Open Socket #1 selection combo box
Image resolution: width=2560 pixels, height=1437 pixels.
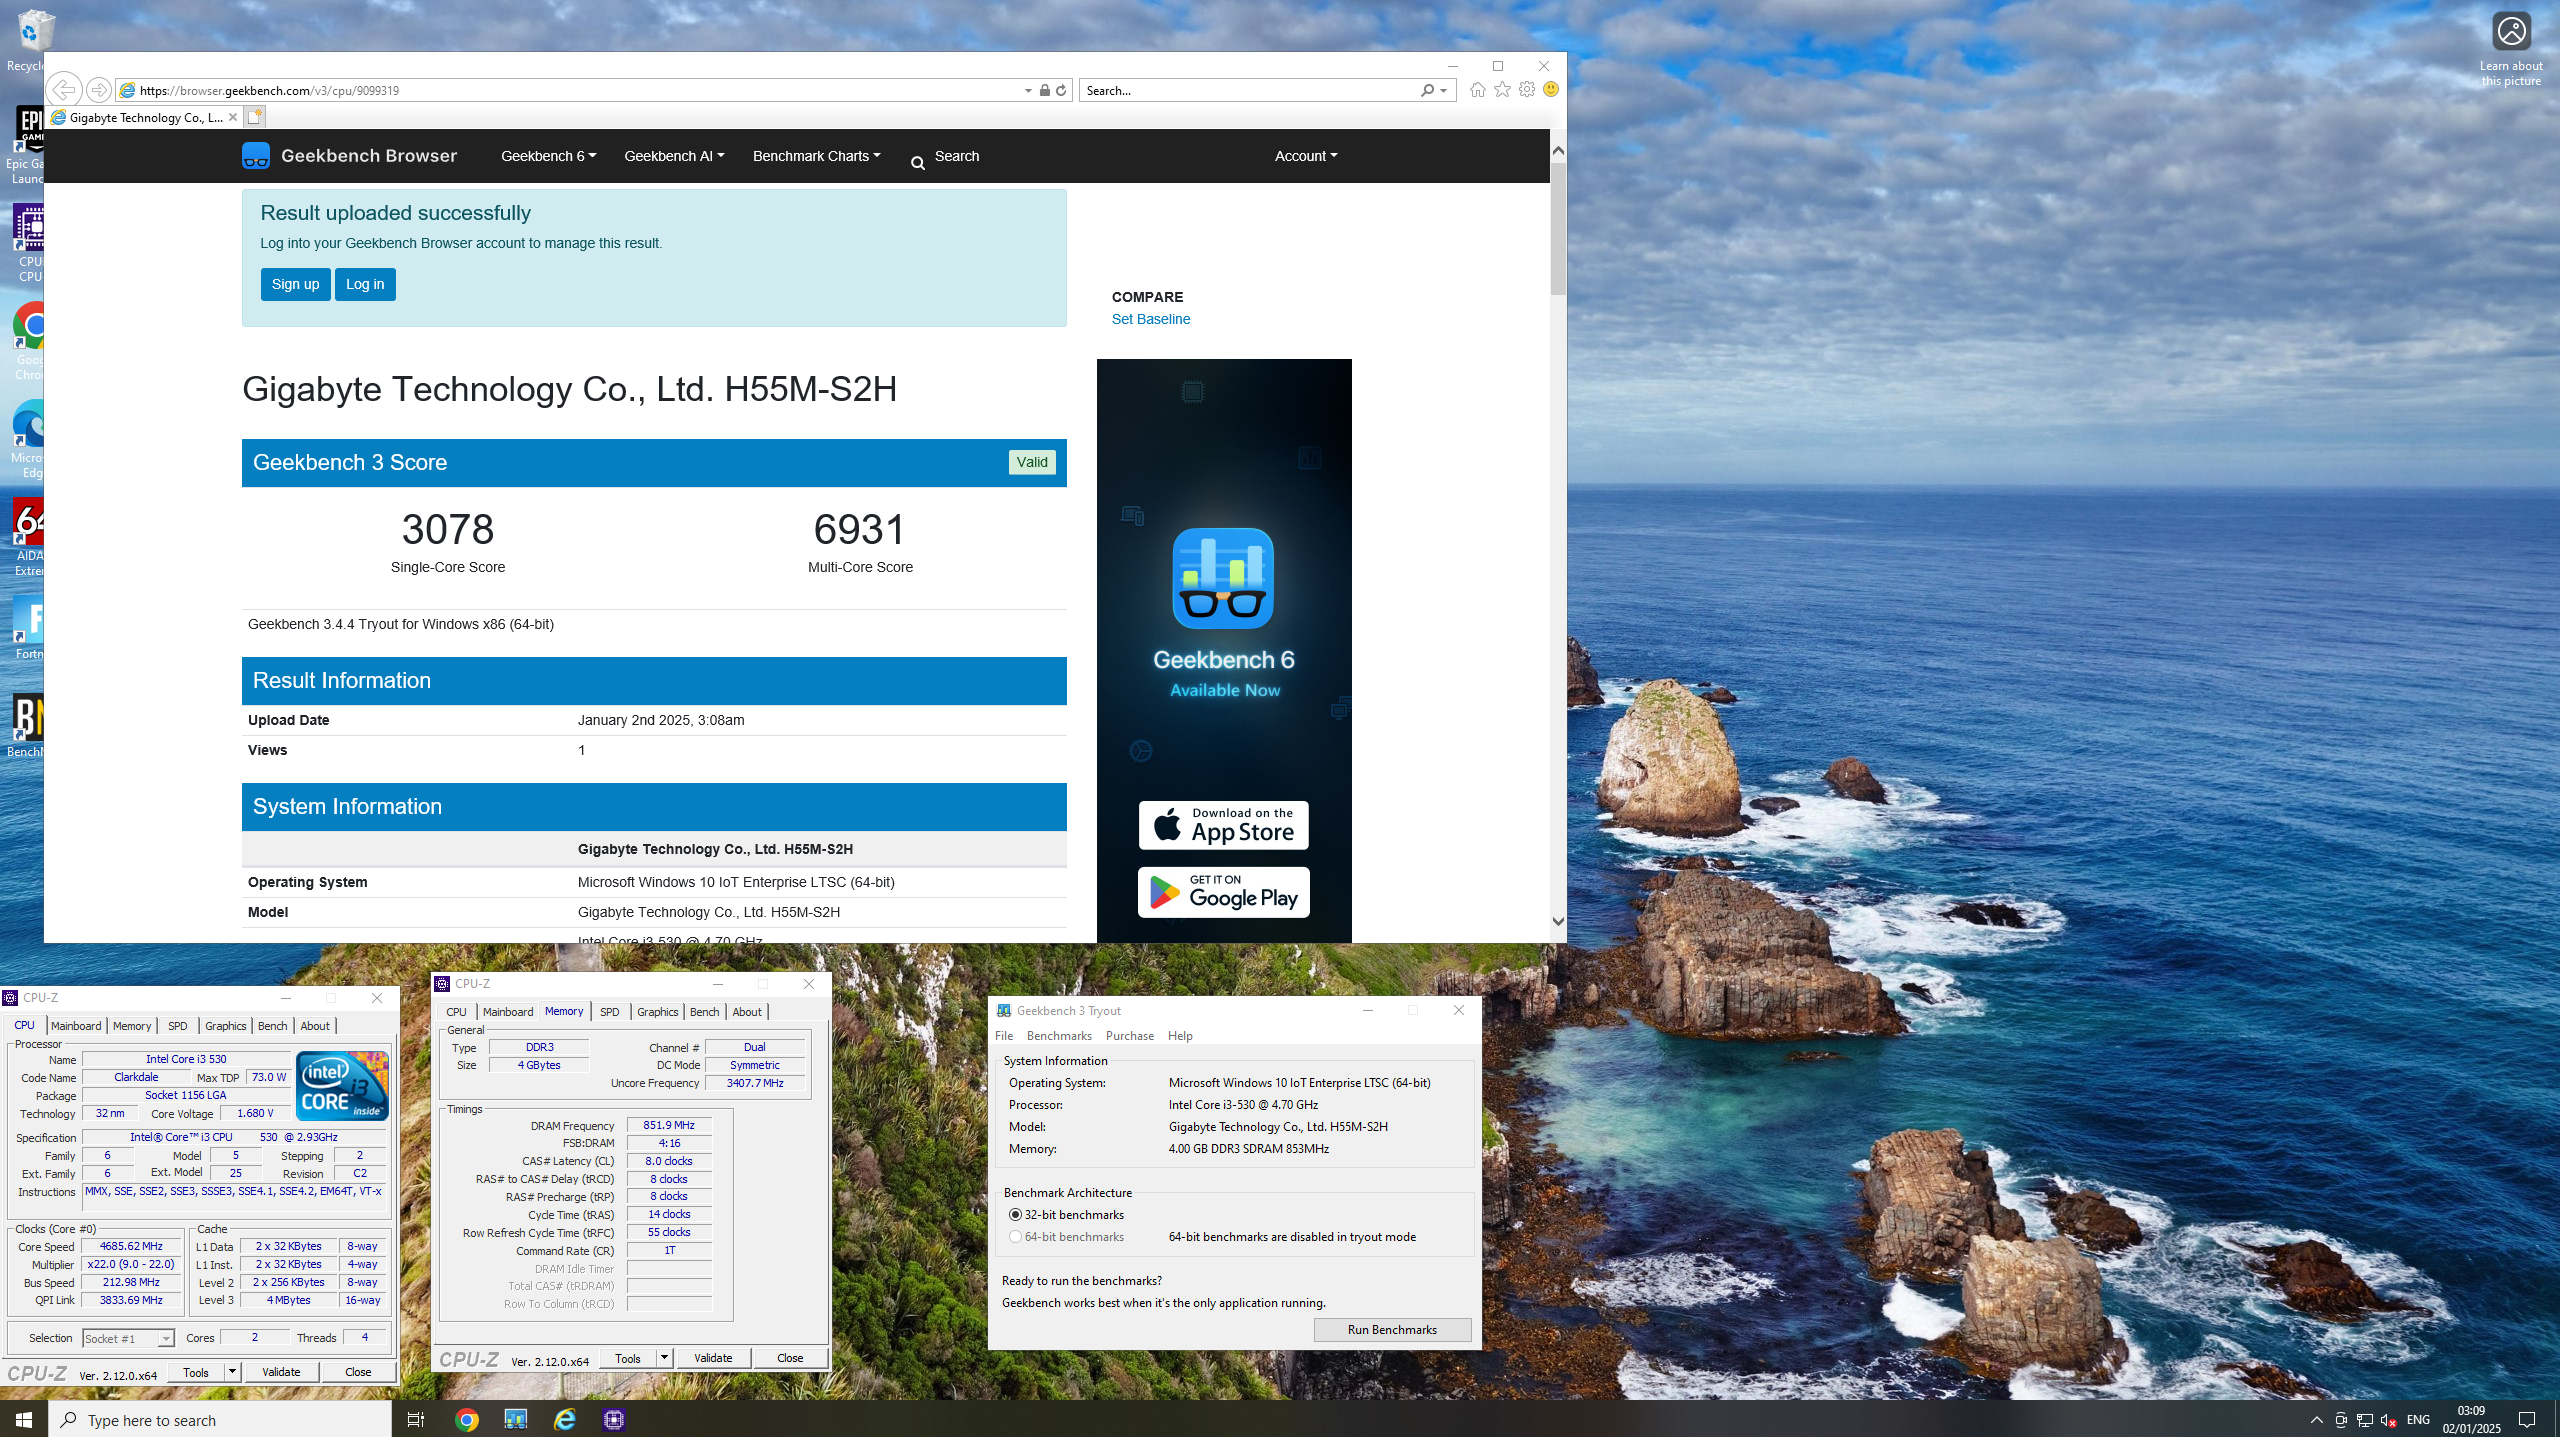coord(128,1338)
